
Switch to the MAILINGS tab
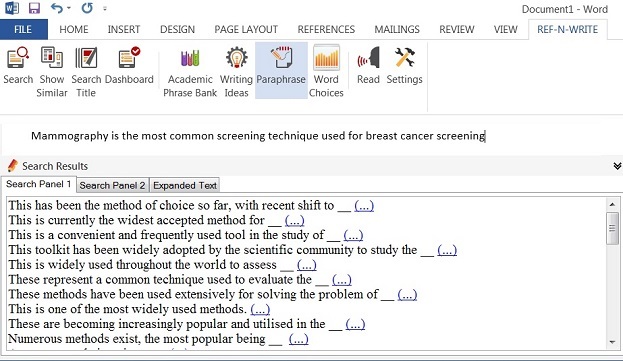tap(397, 29)
